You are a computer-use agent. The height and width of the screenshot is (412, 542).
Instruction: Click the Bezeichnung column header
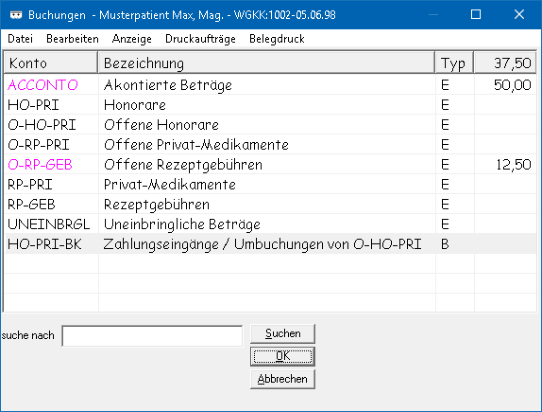(267, 63)
